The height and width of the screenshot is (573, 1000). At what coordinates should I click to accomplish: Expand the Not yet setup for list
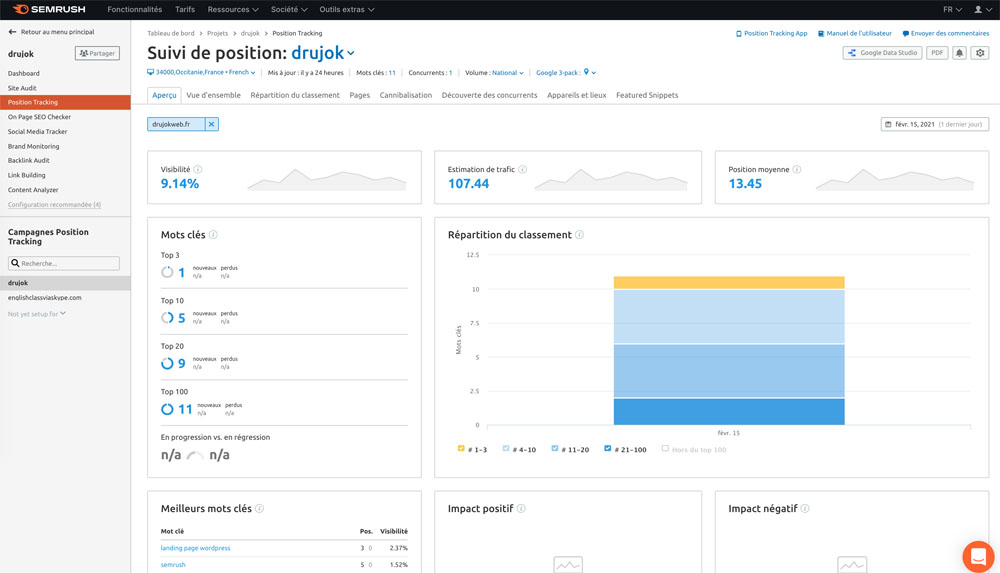36,314
